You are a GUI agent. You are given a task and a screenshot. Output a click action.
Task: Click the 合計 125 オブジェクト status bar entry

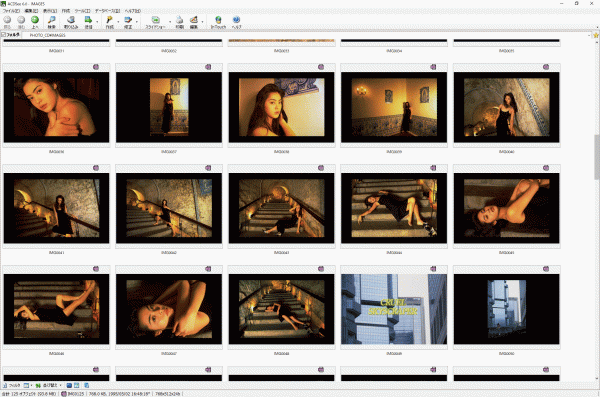29,394
